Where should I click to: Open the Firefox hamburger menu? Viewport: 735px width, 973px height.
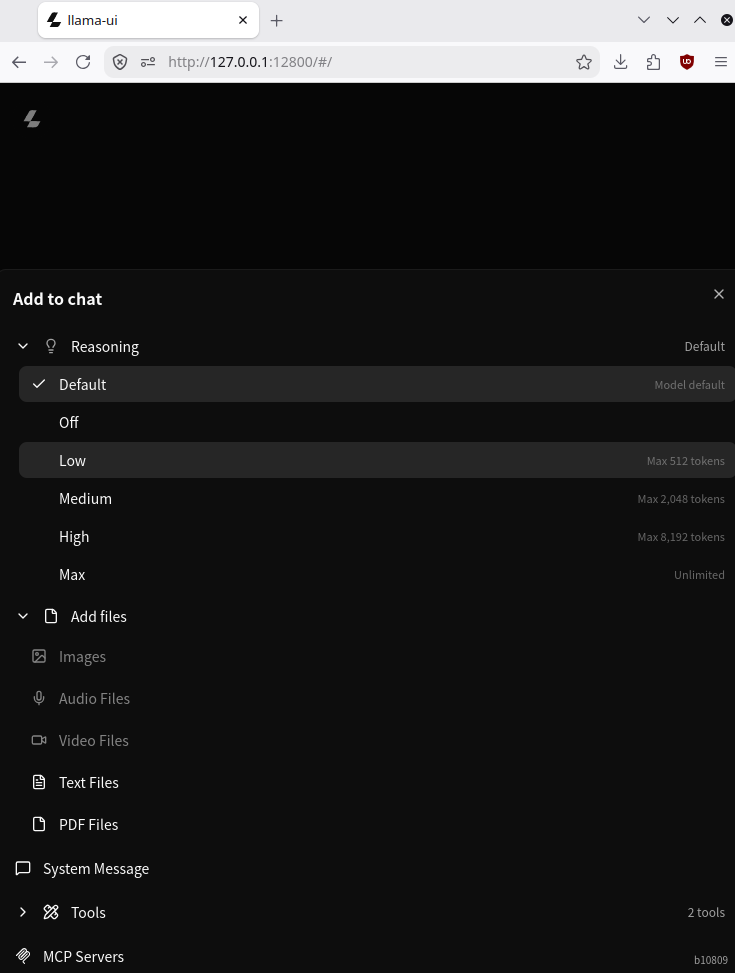pyautogui.click(x=721, y=61)
